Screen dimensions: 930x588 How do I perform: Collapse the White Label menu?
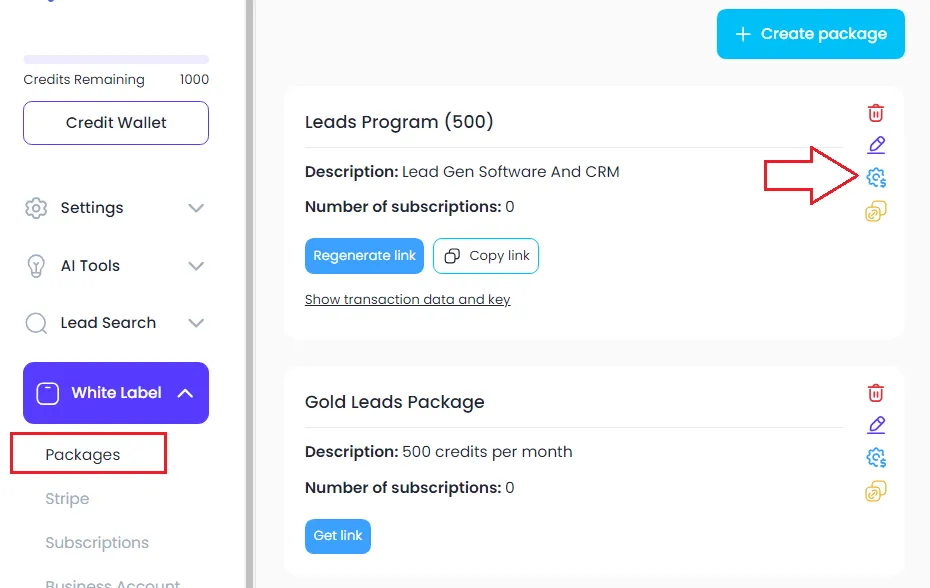coord(116,393)
